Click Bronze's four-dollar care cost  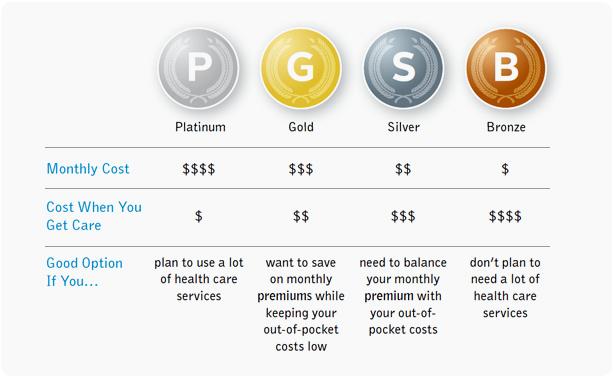point(505,216)
